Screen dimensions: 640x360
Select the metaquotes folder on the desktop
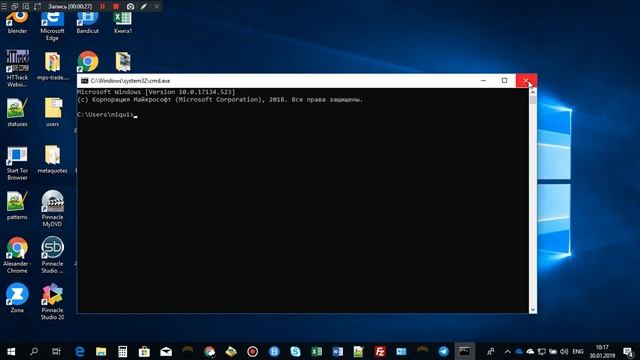[x=53, y=159]
